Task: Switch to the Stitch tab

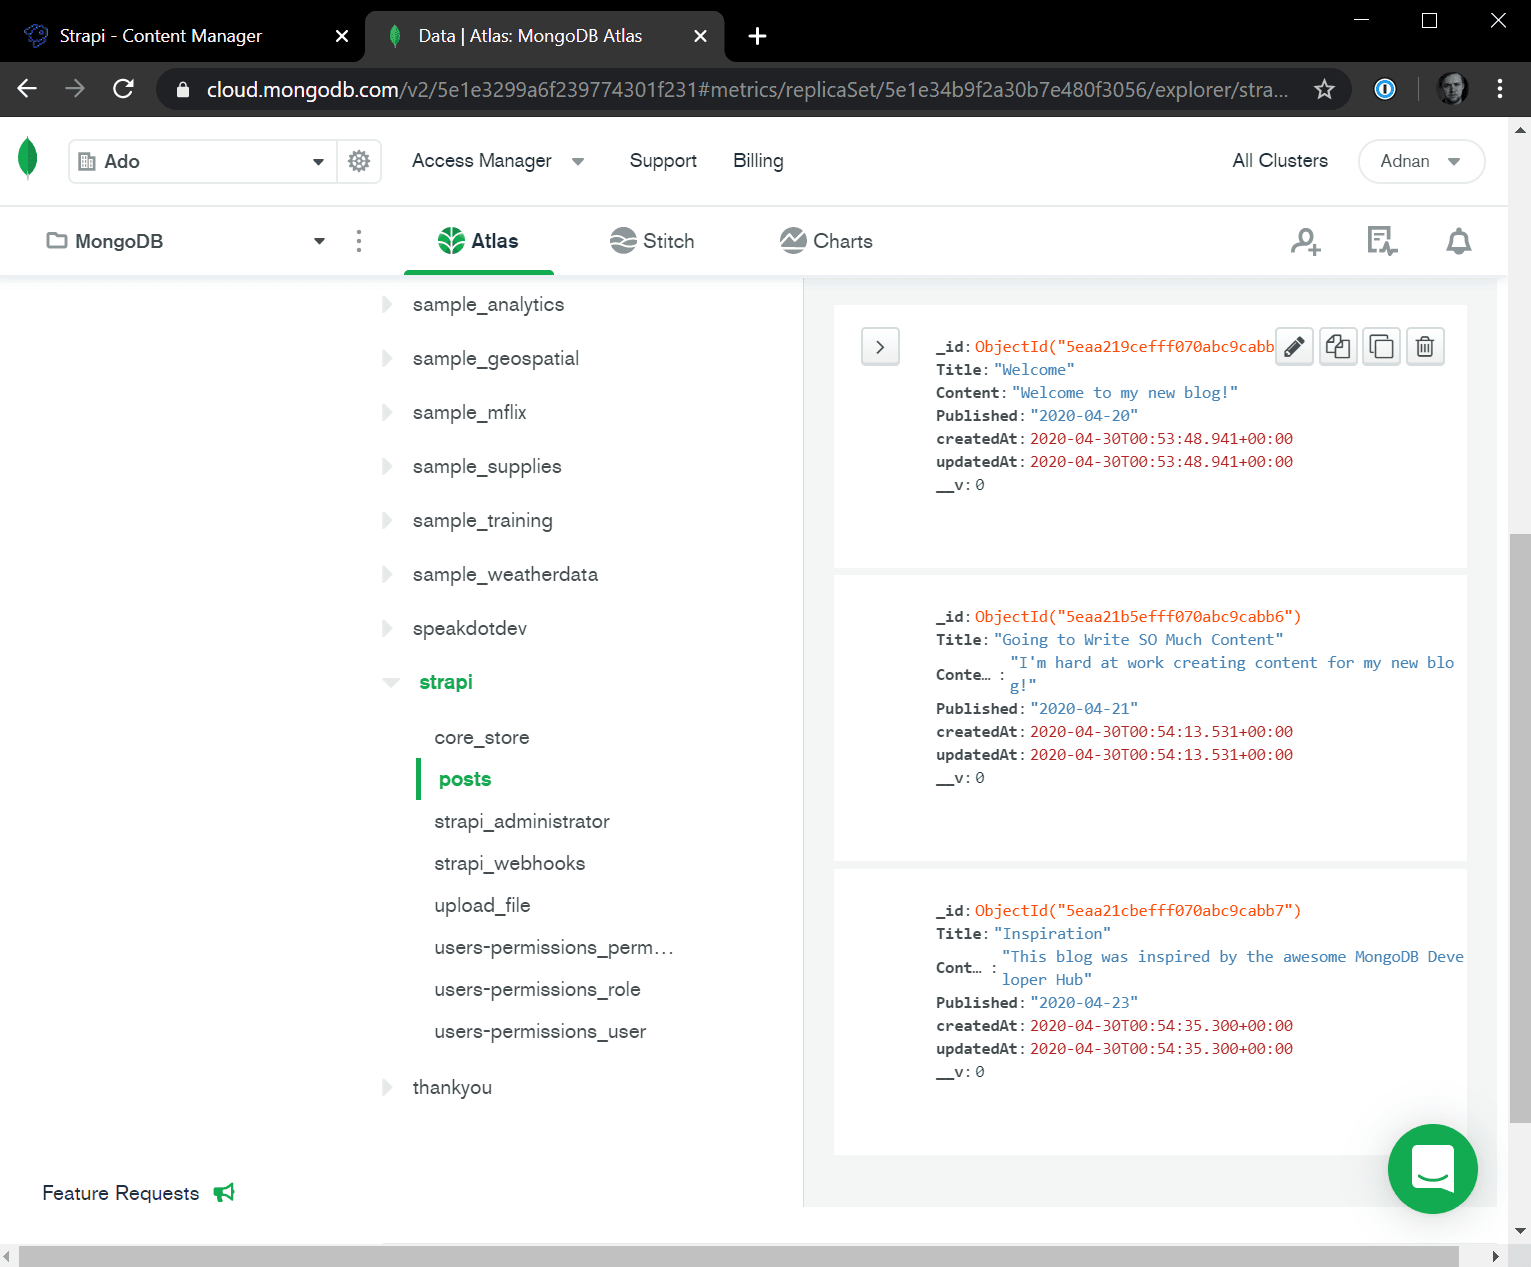Action: coord(652,241)
